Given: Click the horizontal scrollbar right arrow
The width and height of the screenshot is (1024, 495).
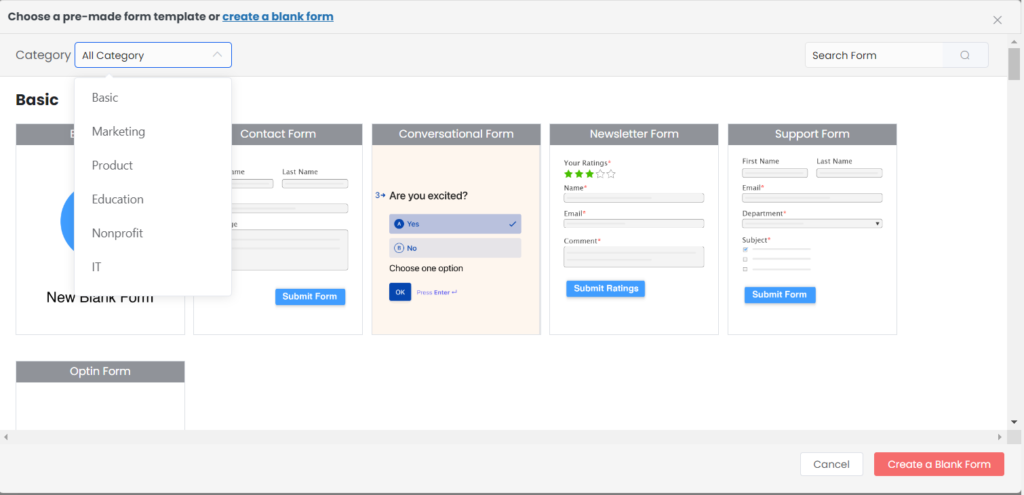Looking at the screenshot, I should pyautogui.click(x=1000, y=436).
